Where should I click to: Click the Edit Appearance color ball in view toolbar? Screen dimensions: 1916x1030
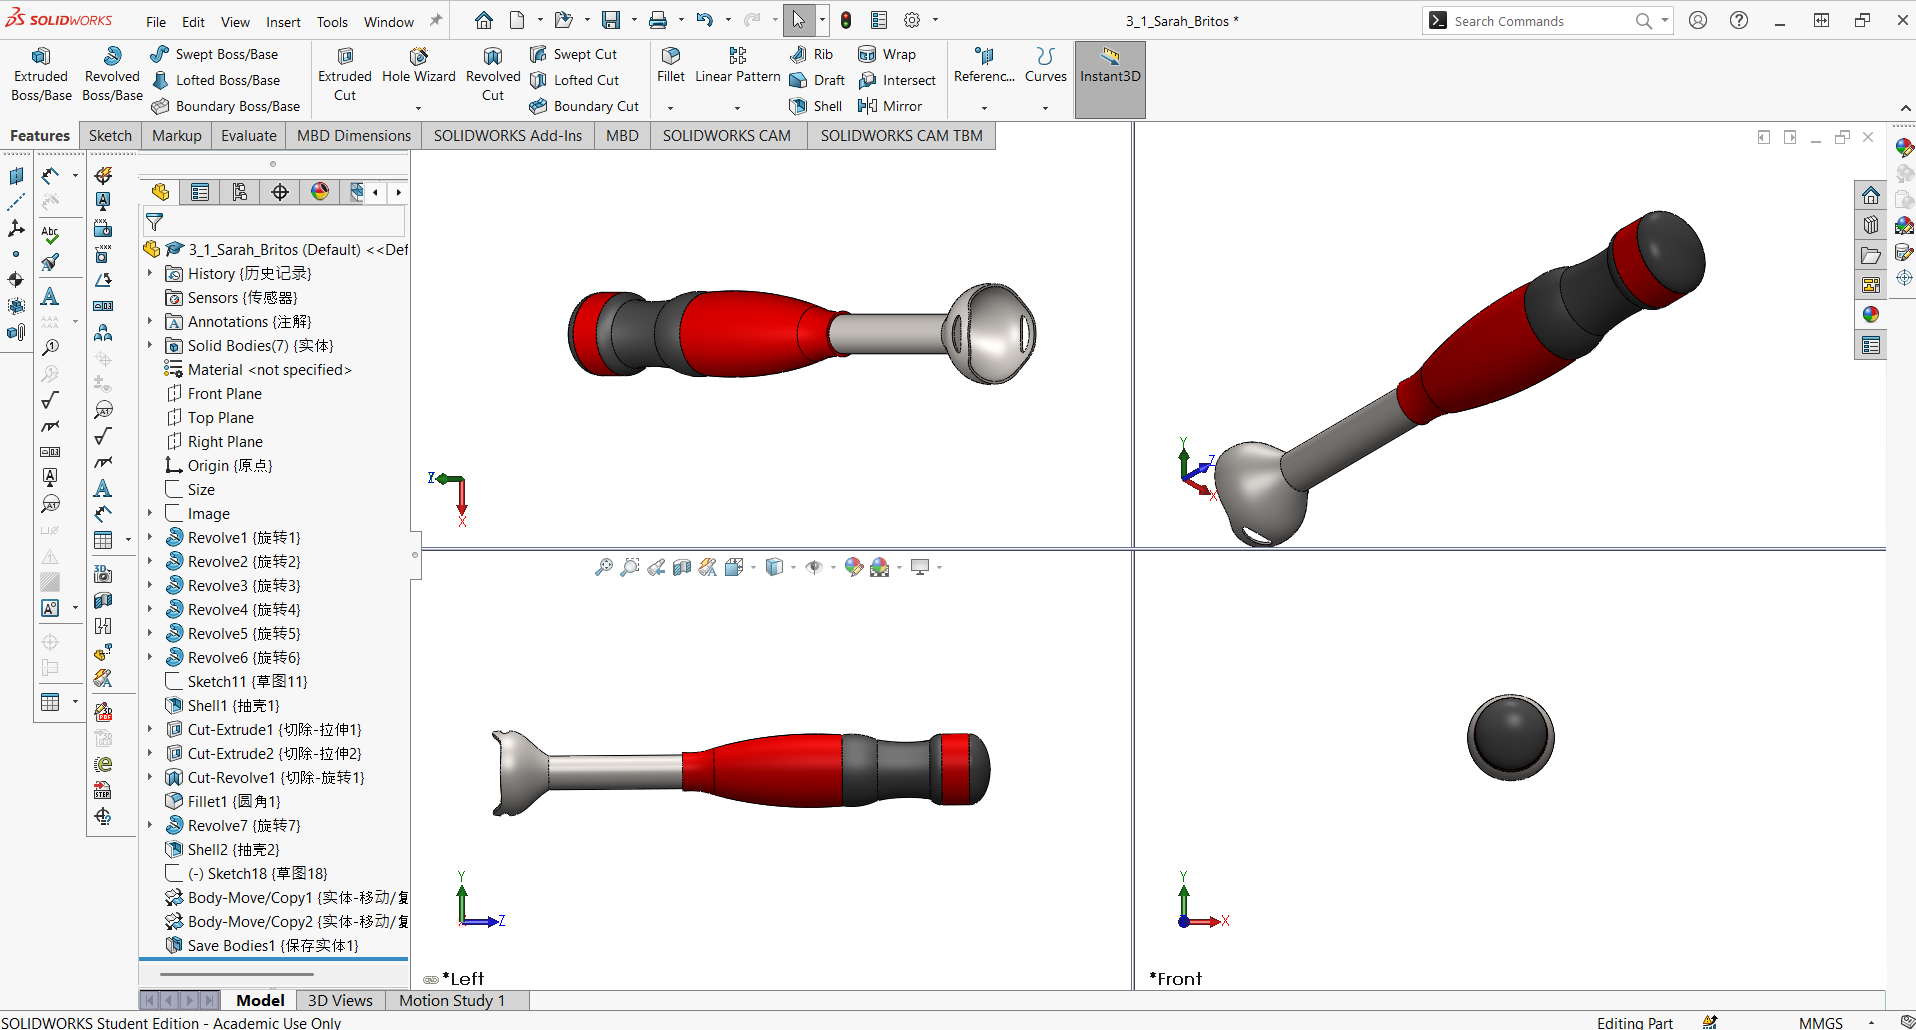tap(853, 567)
